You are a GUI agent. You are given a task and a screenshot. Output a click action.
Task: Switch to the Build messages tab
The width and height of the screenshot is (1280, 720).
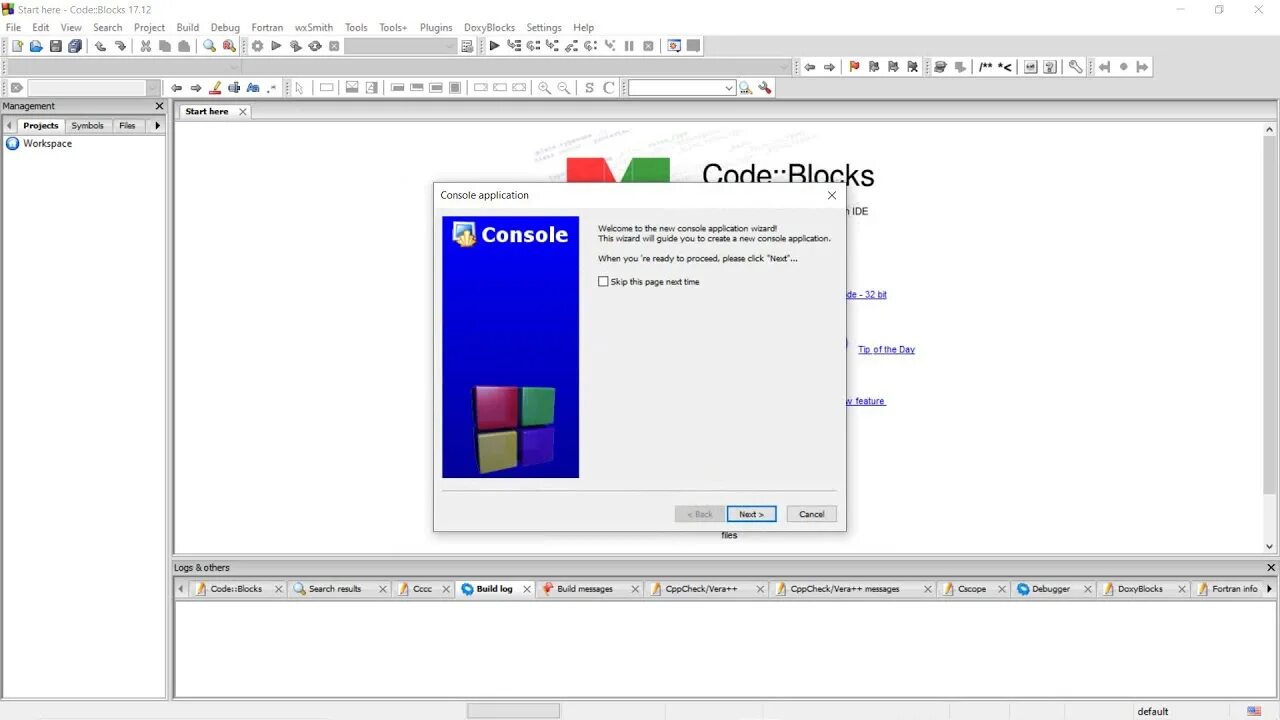point(585,589)
